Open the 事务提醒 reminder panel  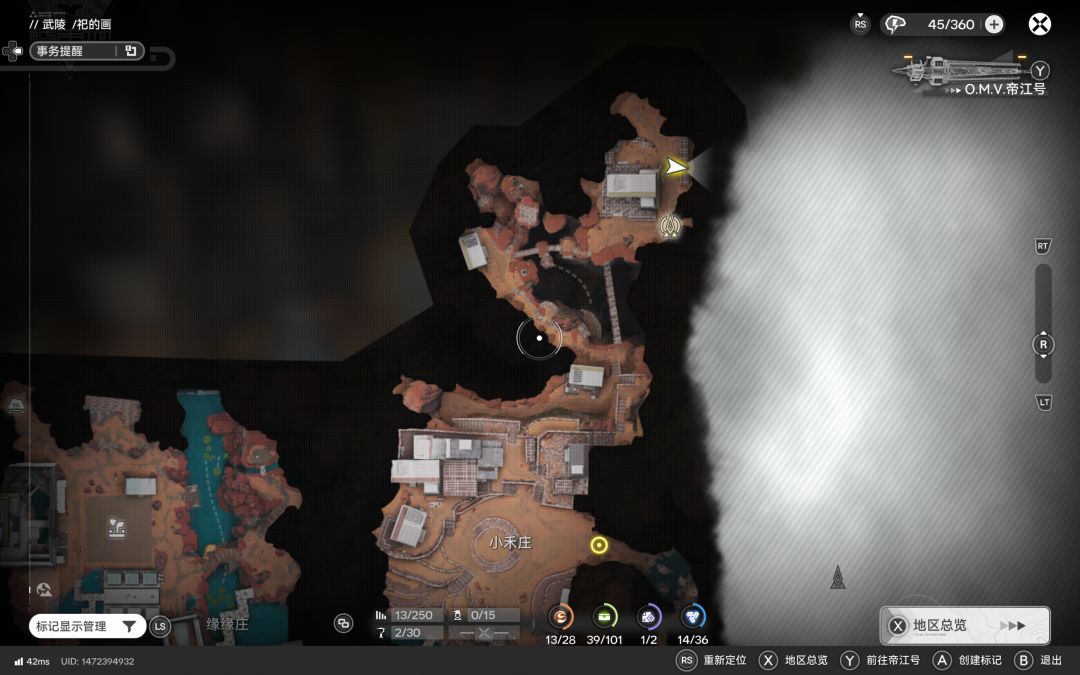point(87,51)
